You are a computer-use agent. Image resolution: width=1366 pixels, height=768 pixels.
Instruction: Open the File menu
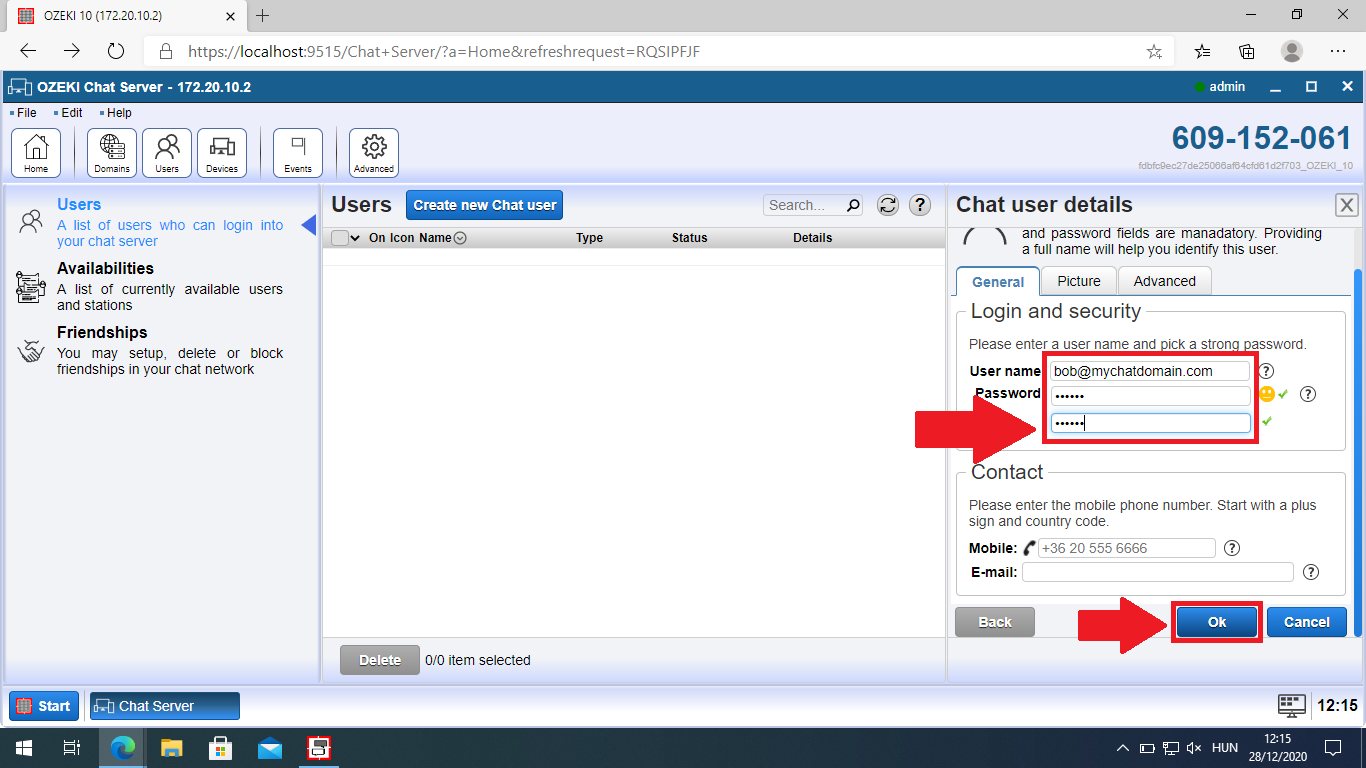(x=26, y=113)
